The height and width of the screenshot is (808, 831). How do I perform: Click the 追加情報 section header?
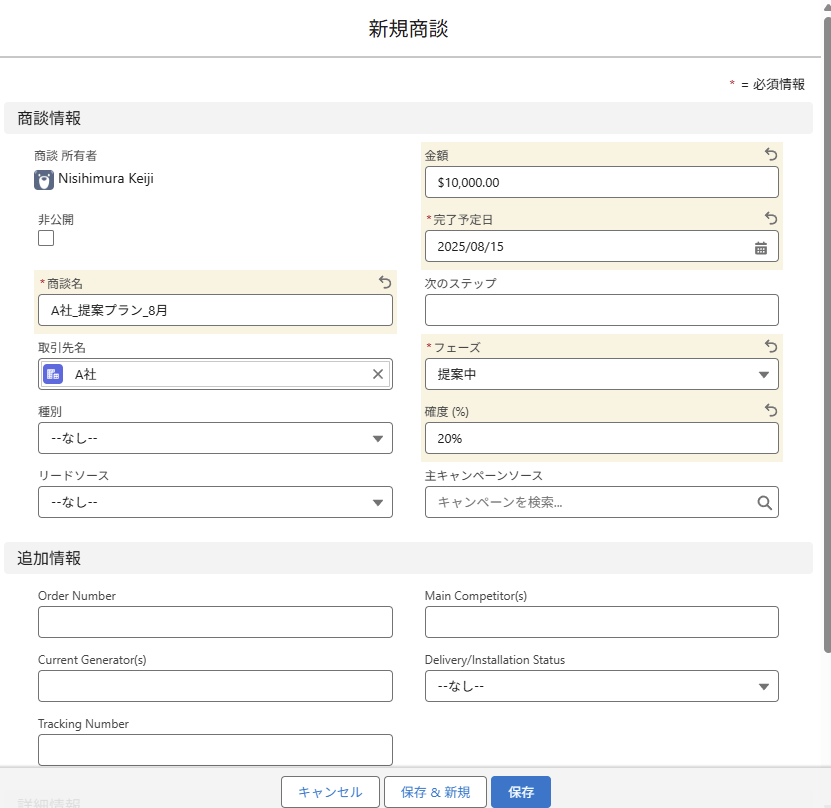point(408,558)
